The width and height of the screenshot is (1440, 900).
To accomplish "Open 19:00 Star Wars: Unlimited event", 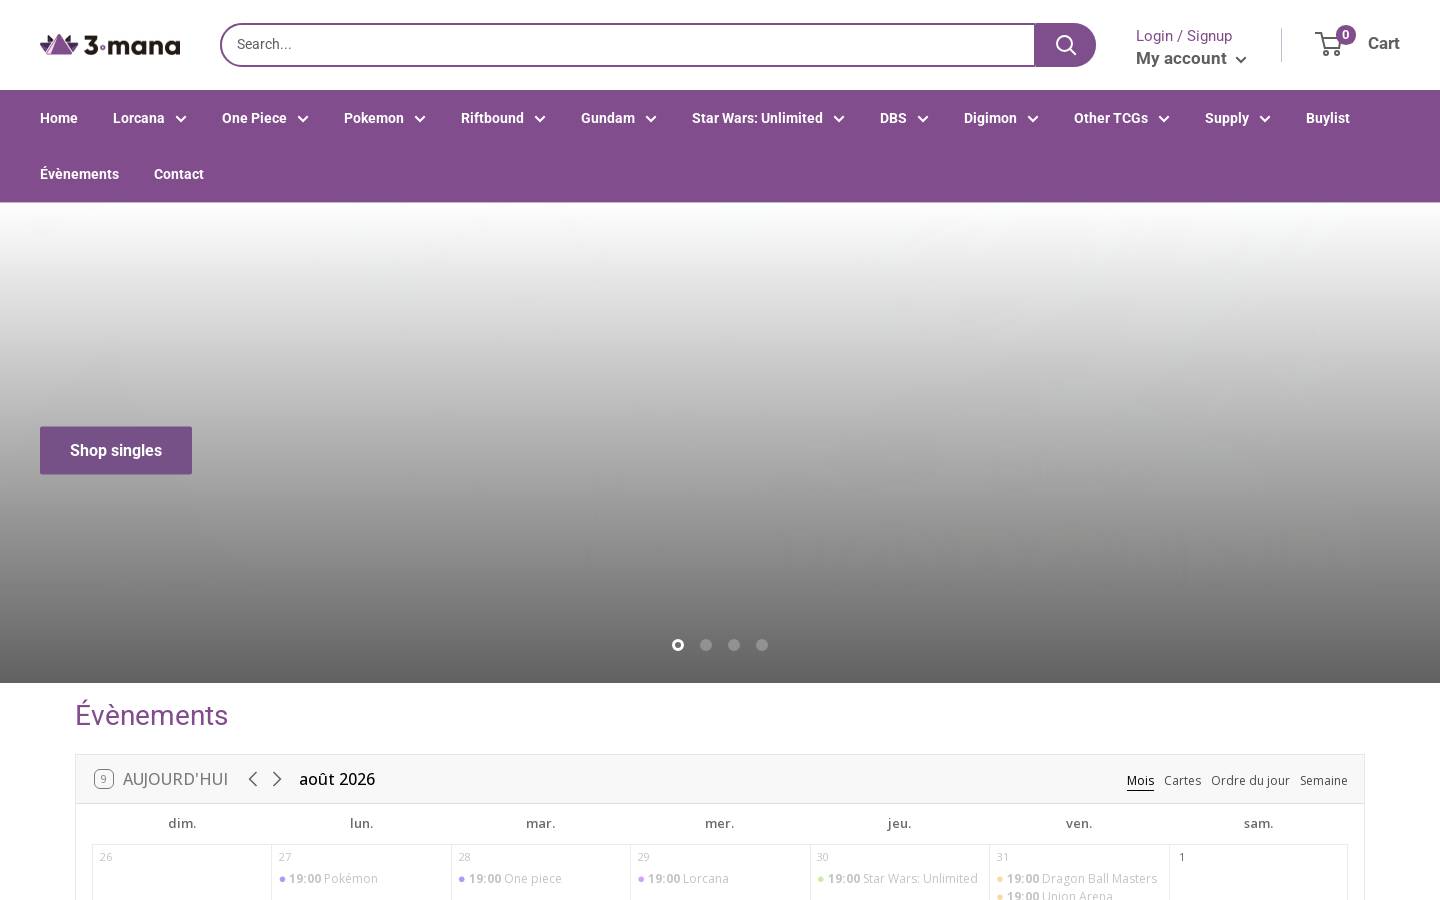I will 898,879.
